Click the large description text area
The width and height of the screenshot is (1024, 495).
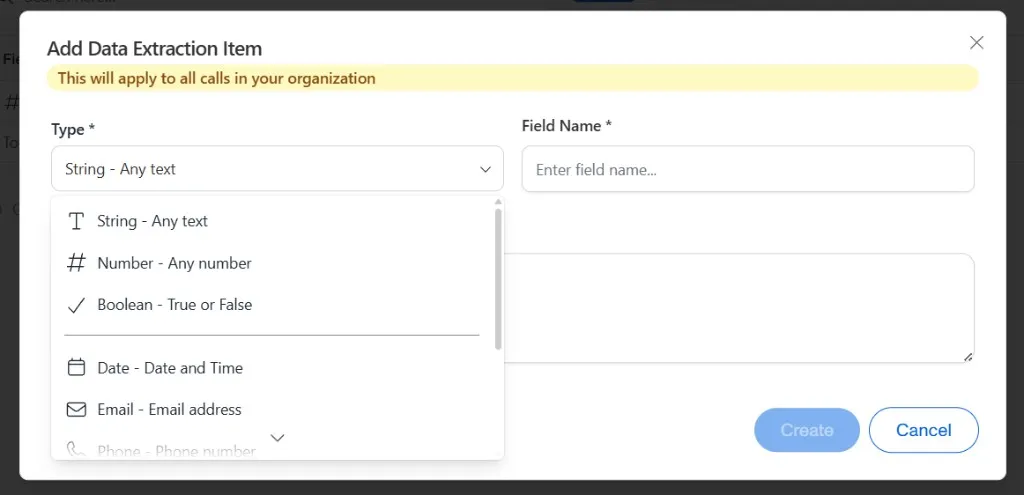coord(739,308)
